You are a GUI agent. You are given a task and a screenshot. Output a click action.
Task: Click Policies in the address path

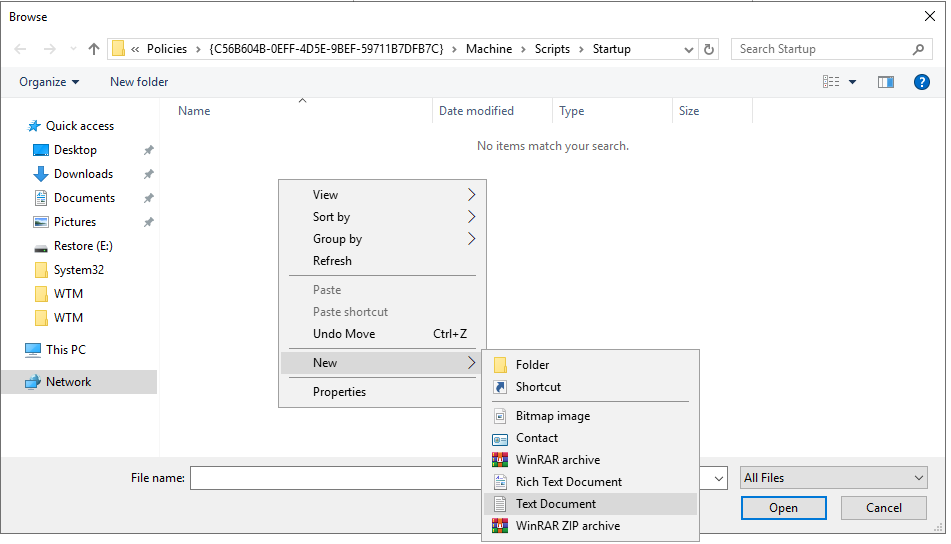point(167,49)
